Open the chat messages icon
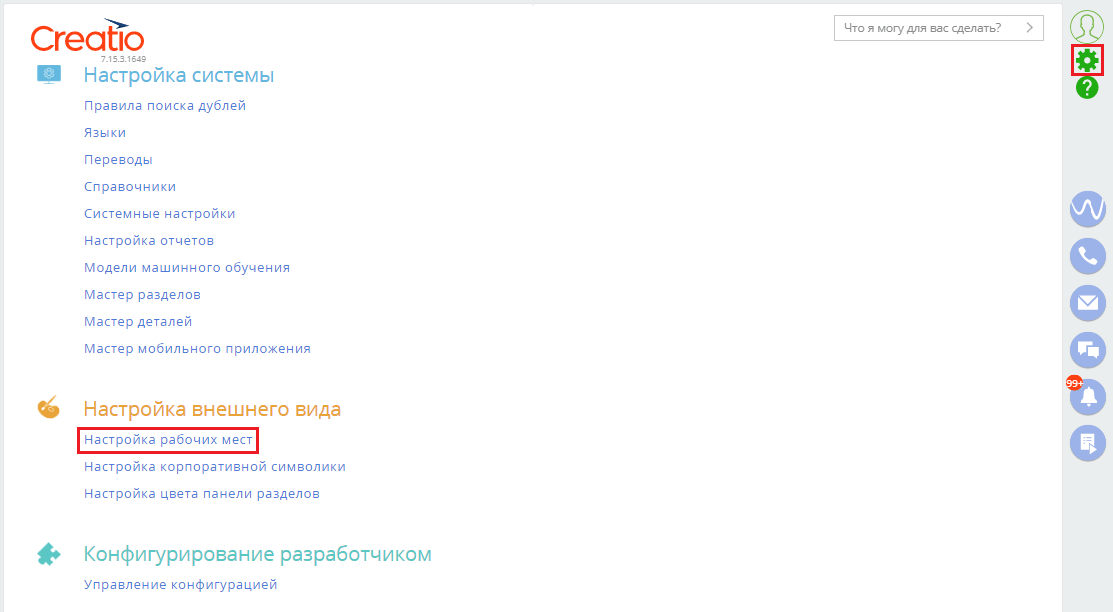Screen dimensions: 1113x612 click(x=1087, y=350)
